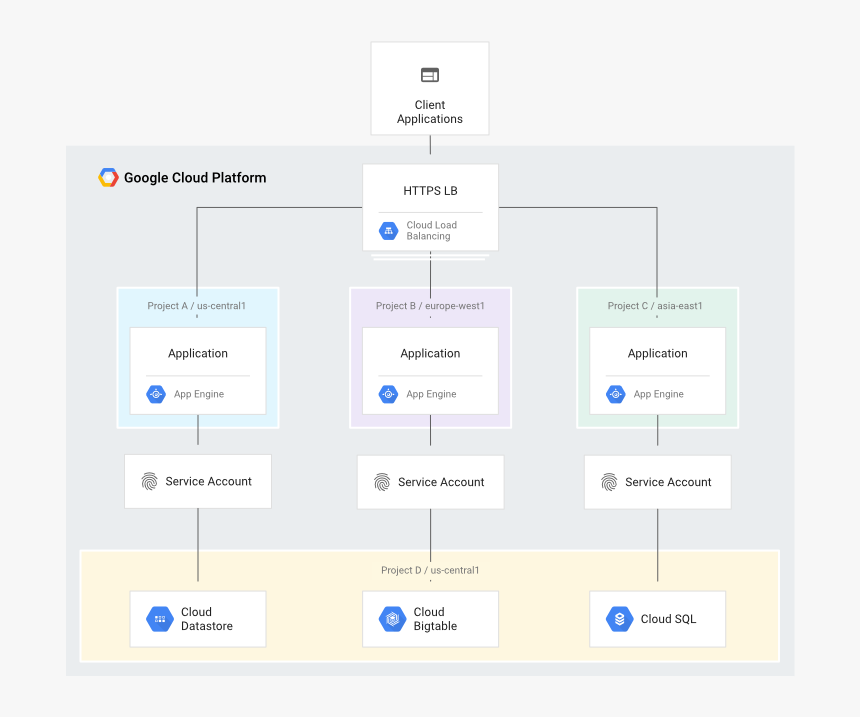Select the Cloud Load Balancing label
Screen dimensions: 860x717
[432, 230]
